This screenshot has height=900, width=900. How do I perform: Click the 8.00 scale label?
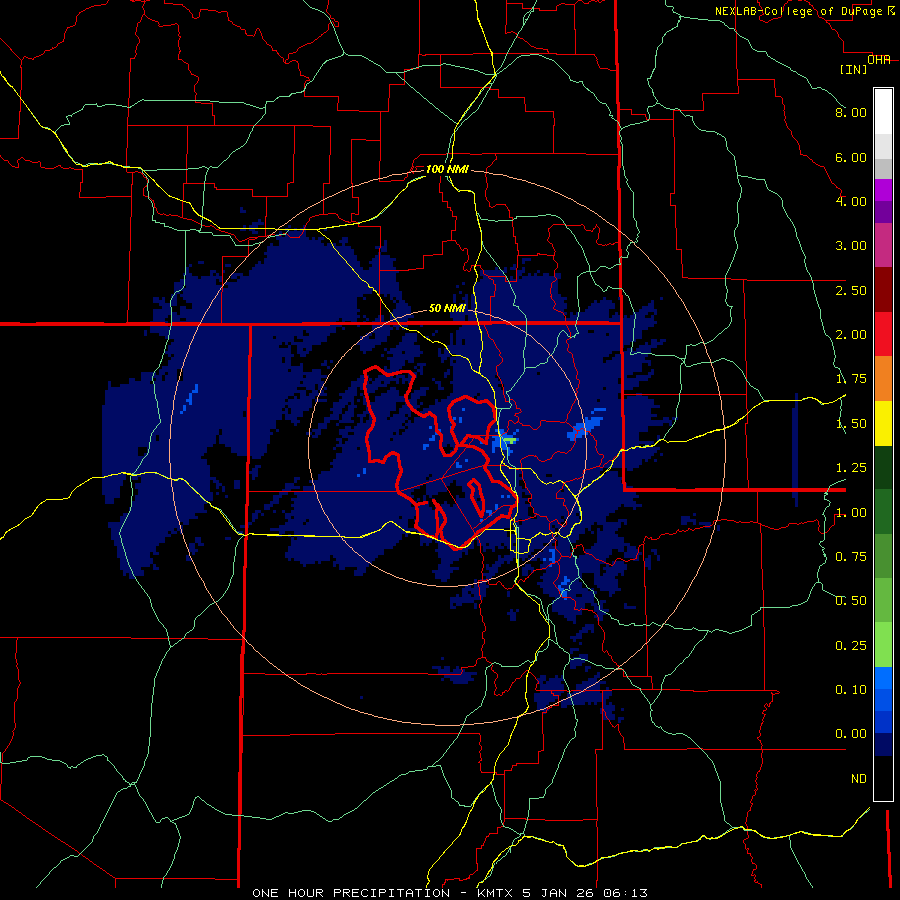click(x=851, y=112)
